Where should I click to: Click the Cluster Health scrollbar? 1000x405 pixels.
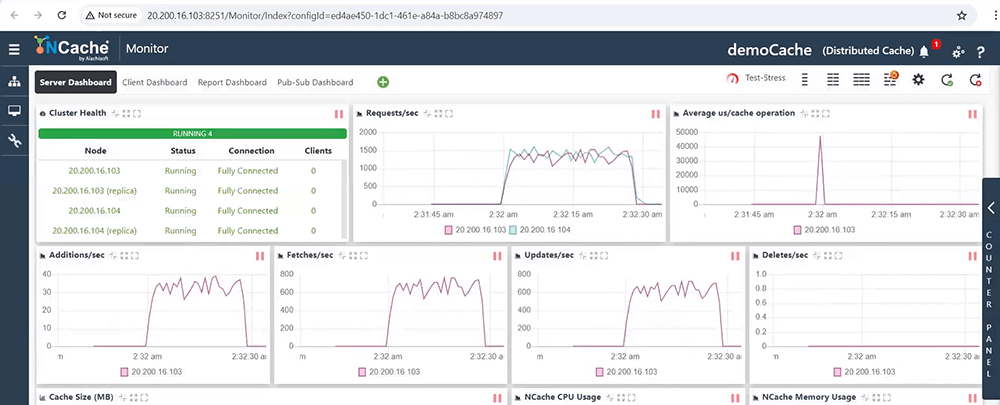[x=344, y=200]
